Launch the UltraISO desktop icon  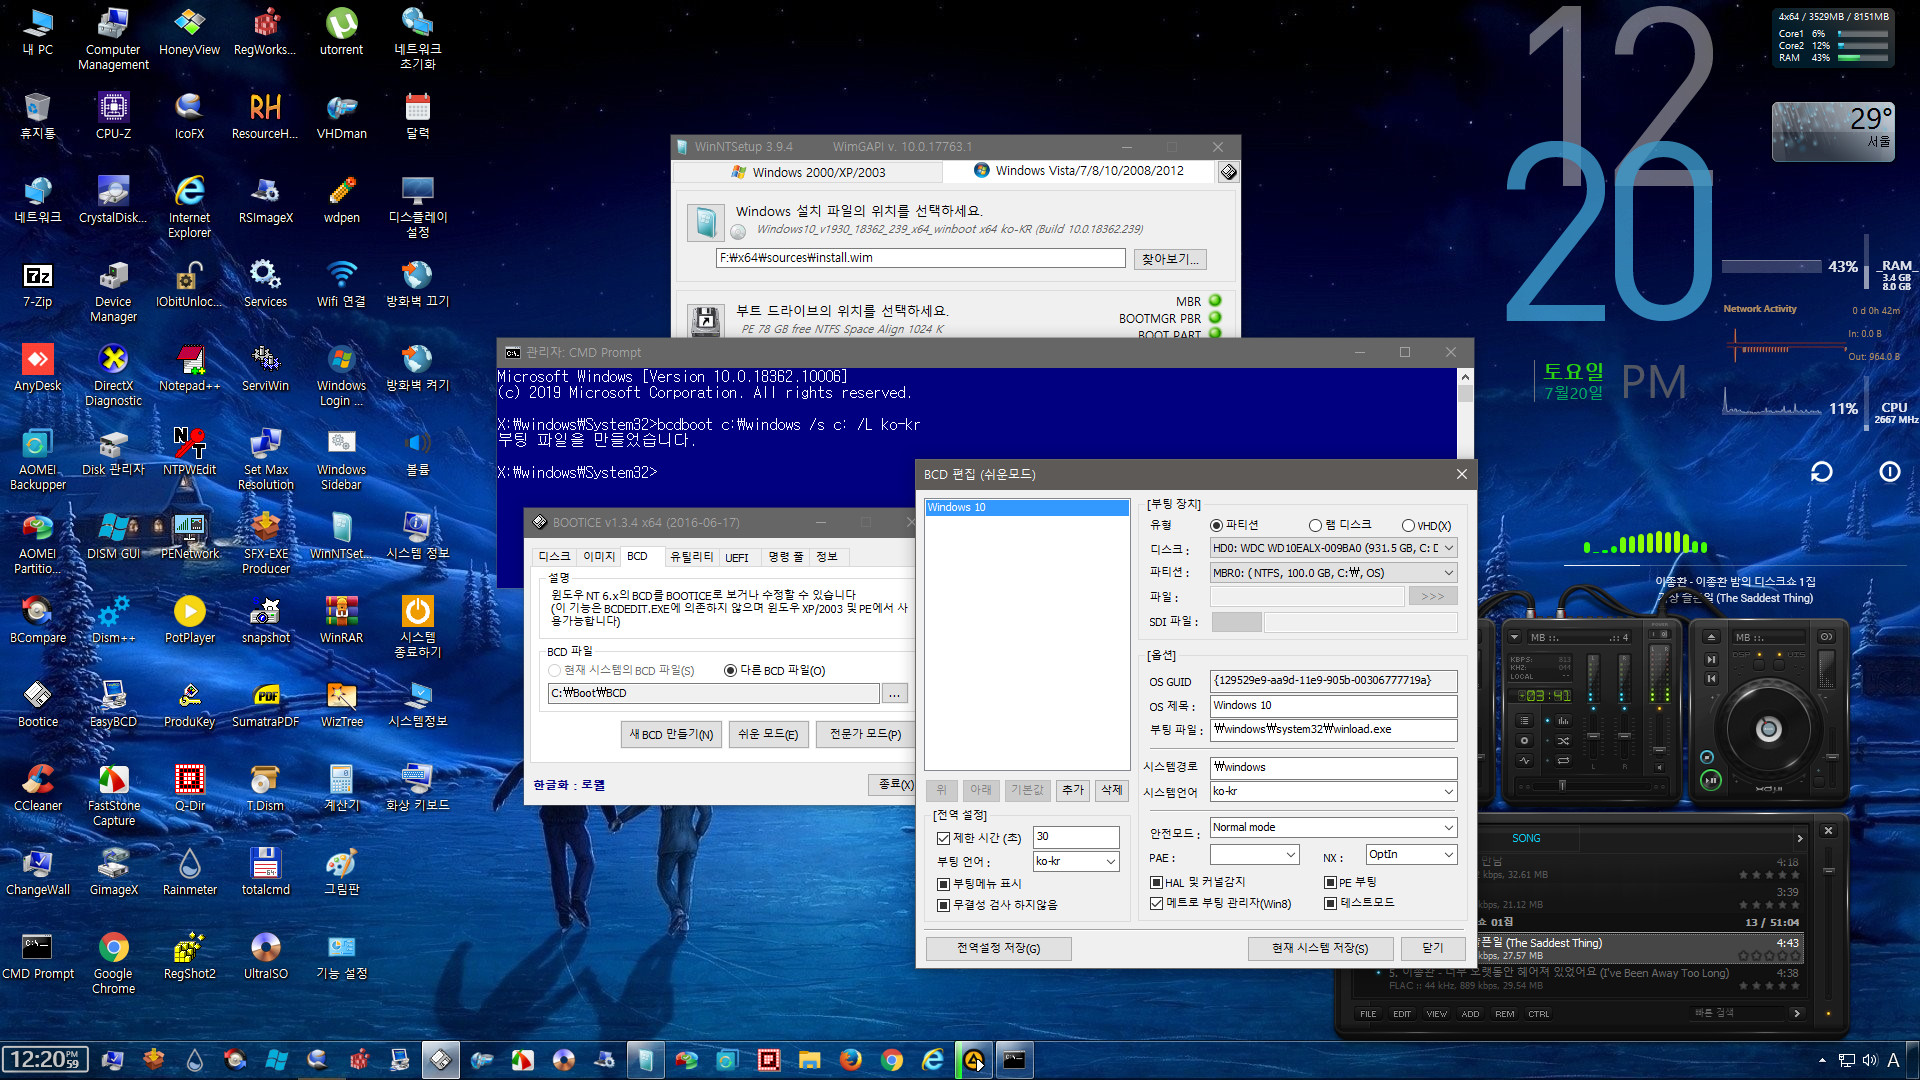pos(265,956)
